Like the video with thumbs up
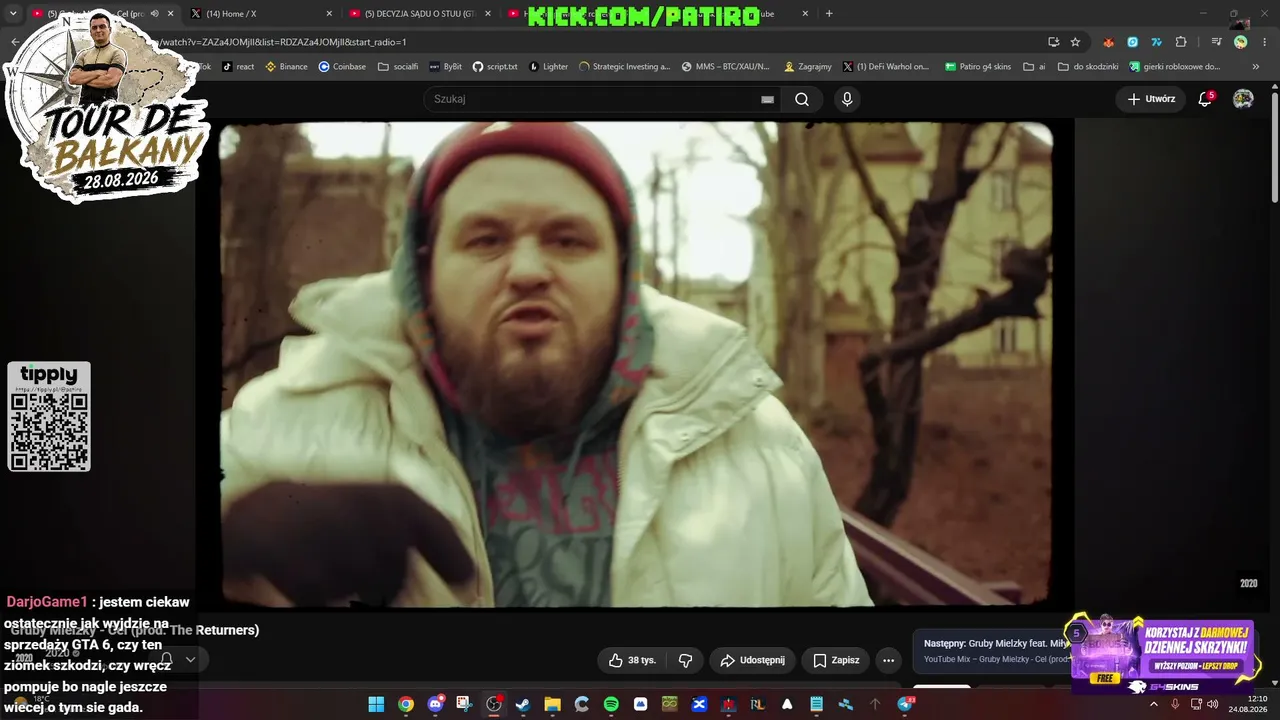Image resolution: width=1280 pixels, height=720 pixels. click(632, 660)
